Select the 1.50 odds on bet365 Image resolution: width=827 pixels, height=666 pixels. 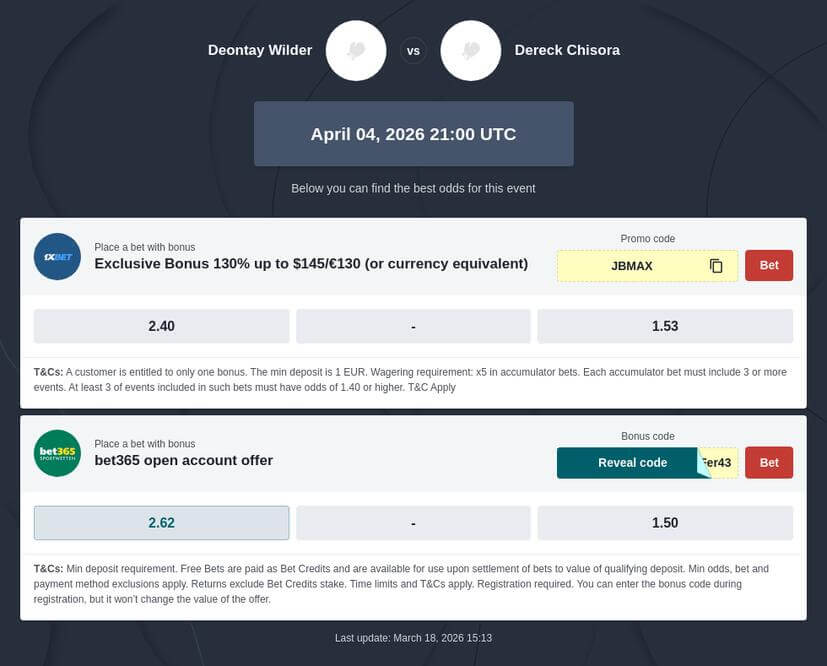(665, 522)
